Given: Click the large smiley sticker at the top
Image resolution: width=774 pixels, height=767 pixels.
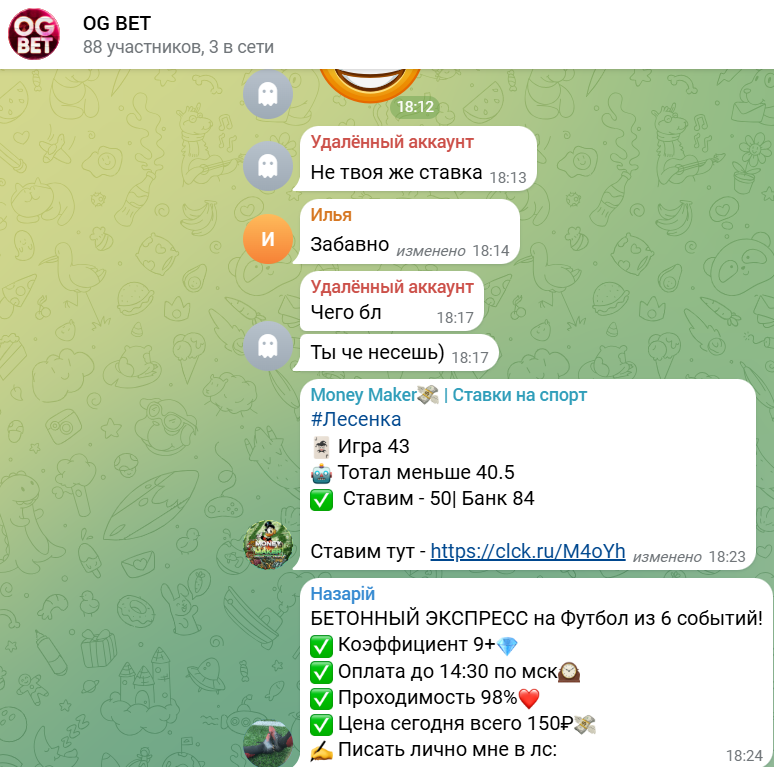Looking at the screenshot, I should coord(370,86).
